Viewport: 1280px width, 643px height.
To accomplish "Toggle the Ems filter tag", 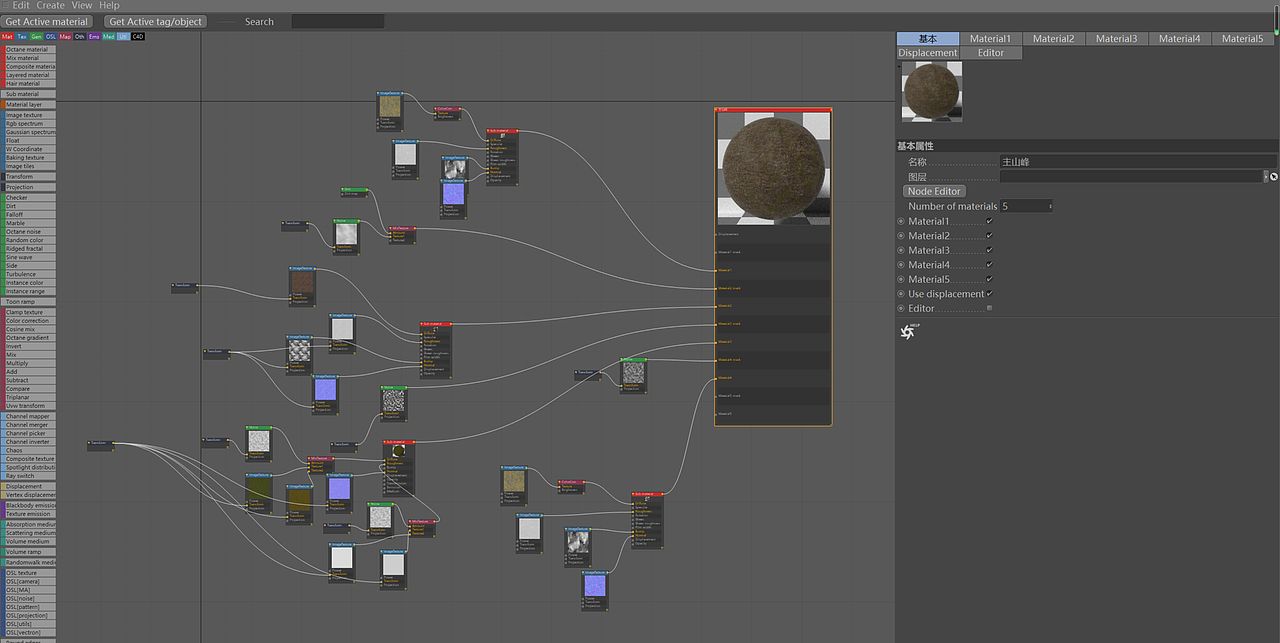I will click(94, 36).
